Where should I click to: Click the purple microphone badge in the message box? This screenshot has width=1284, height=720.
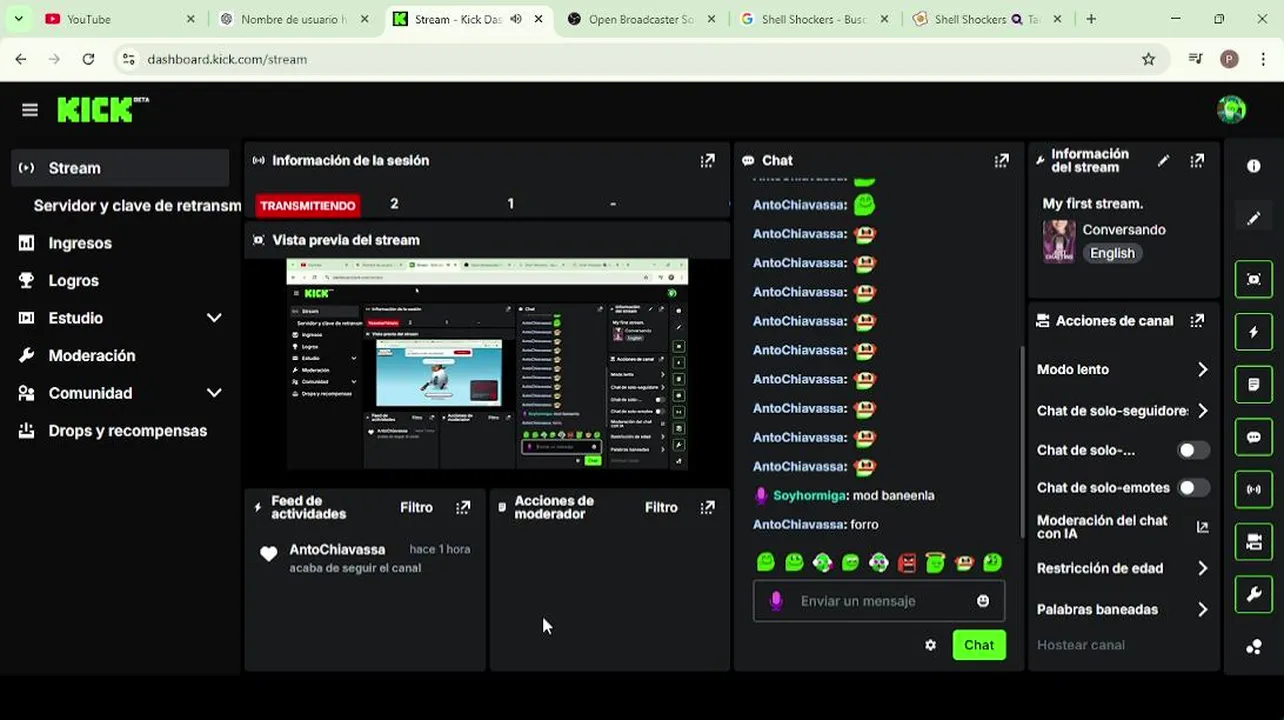tap(775, 601)
